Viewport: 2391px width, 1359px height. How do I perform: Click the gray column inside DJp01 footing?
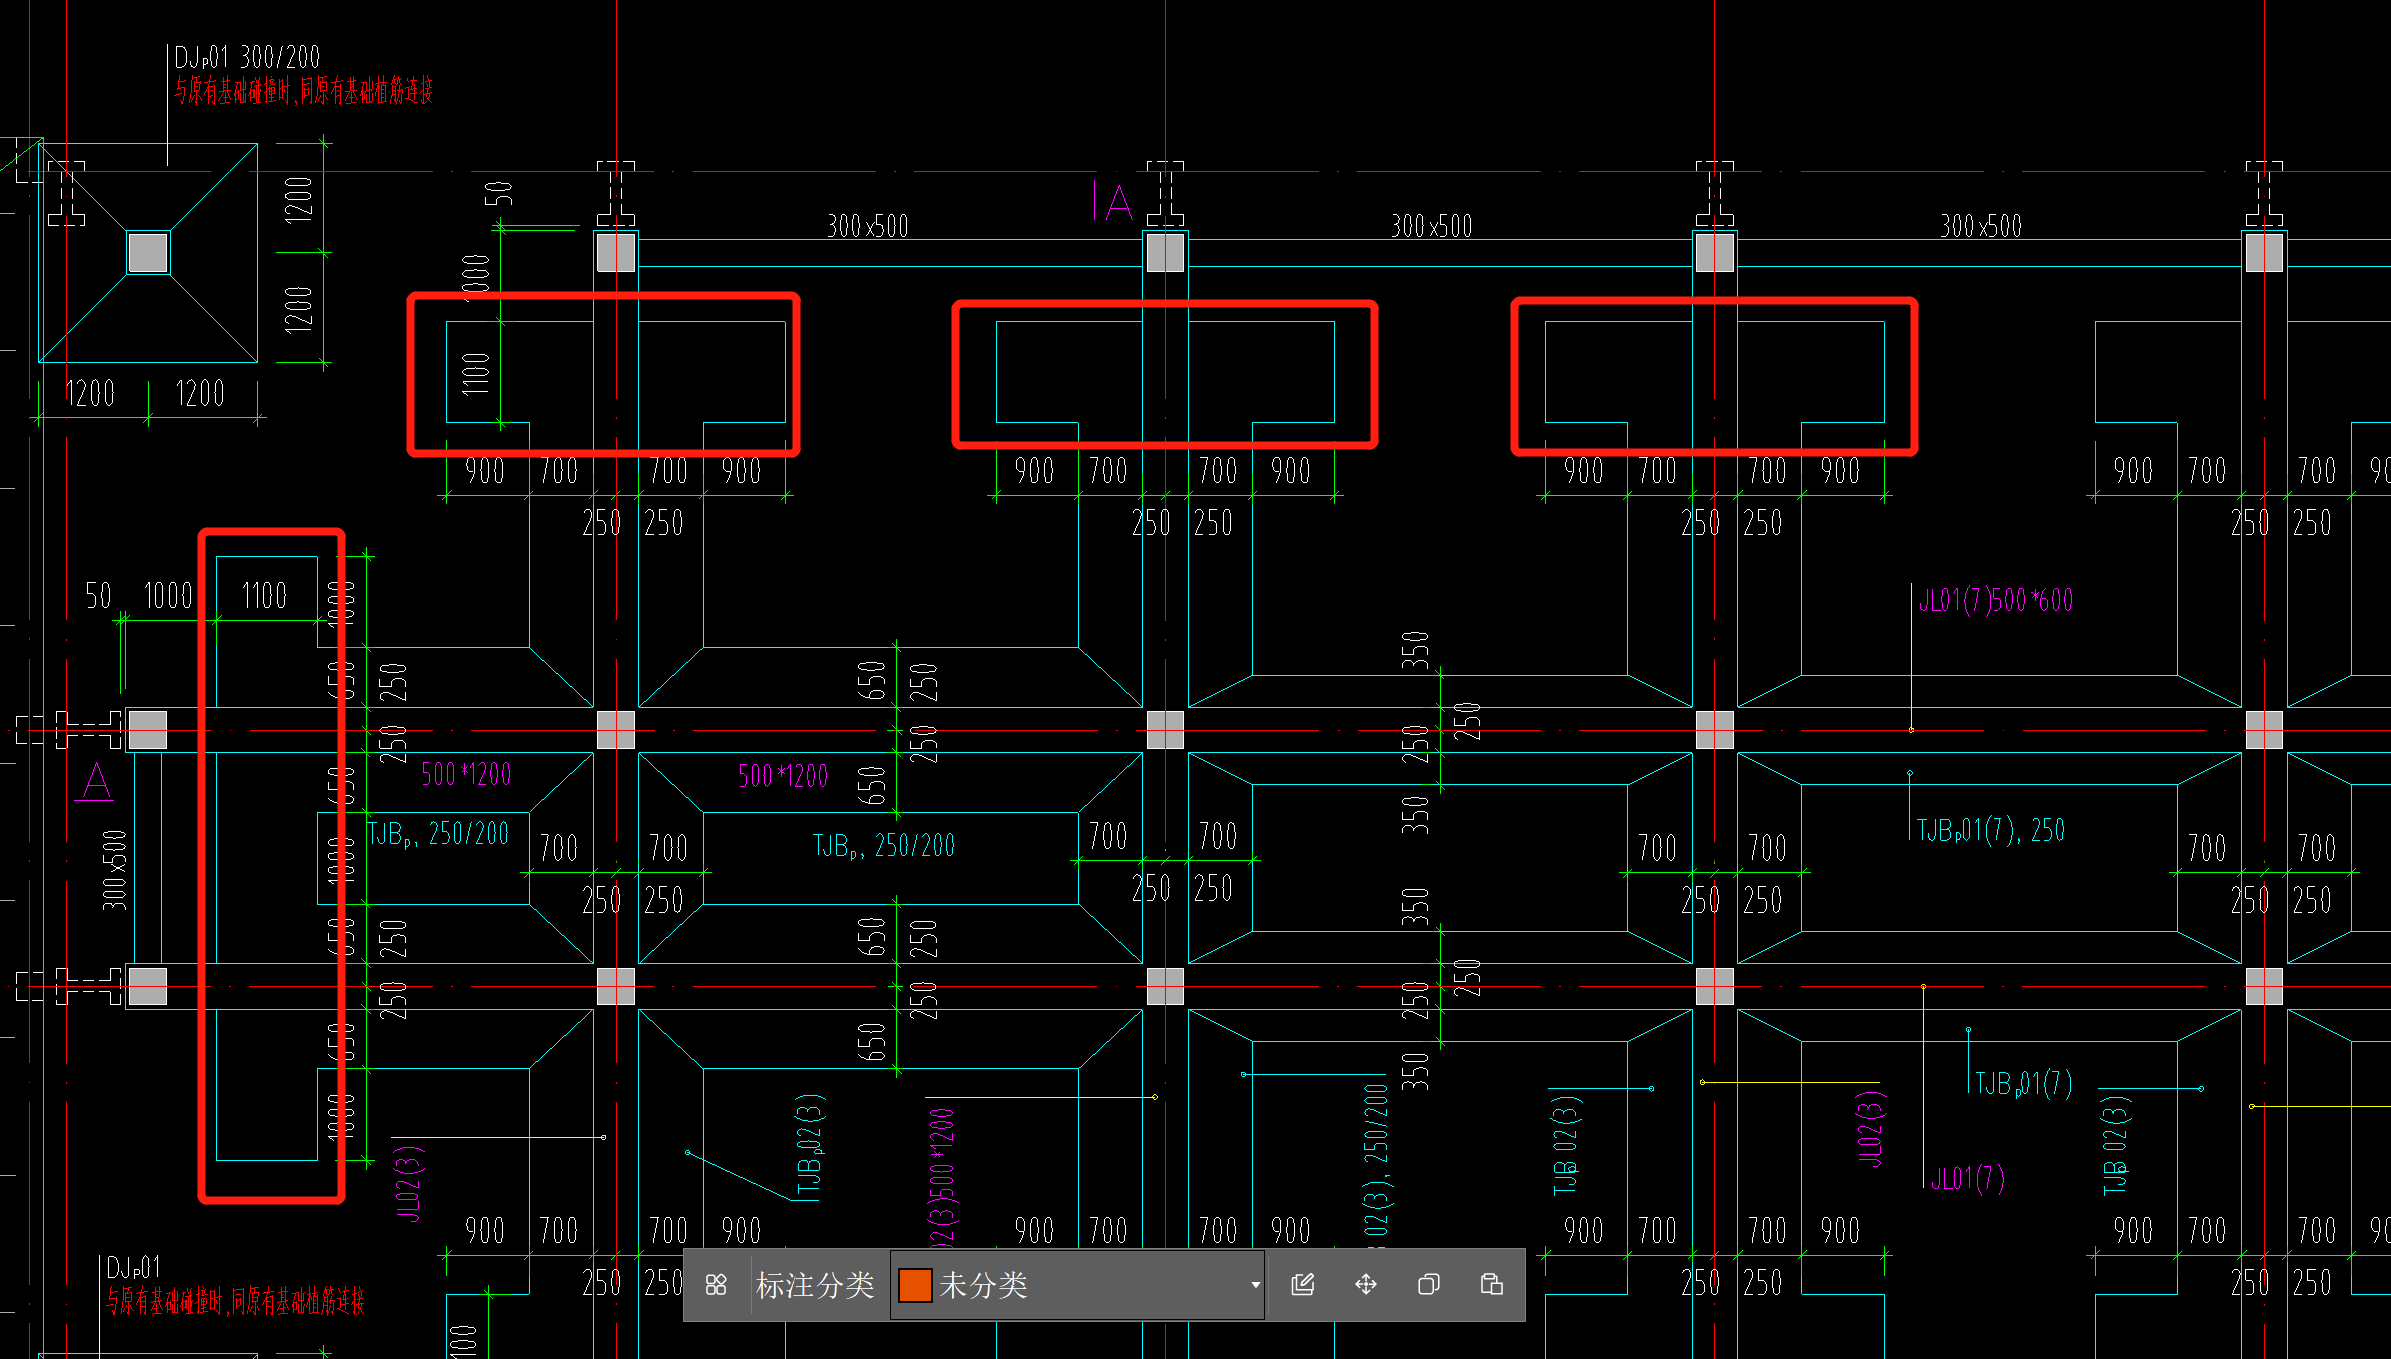148,253
